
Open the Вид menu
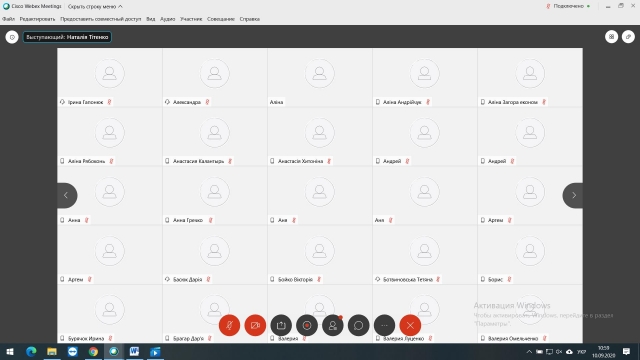tap(151, 19)
